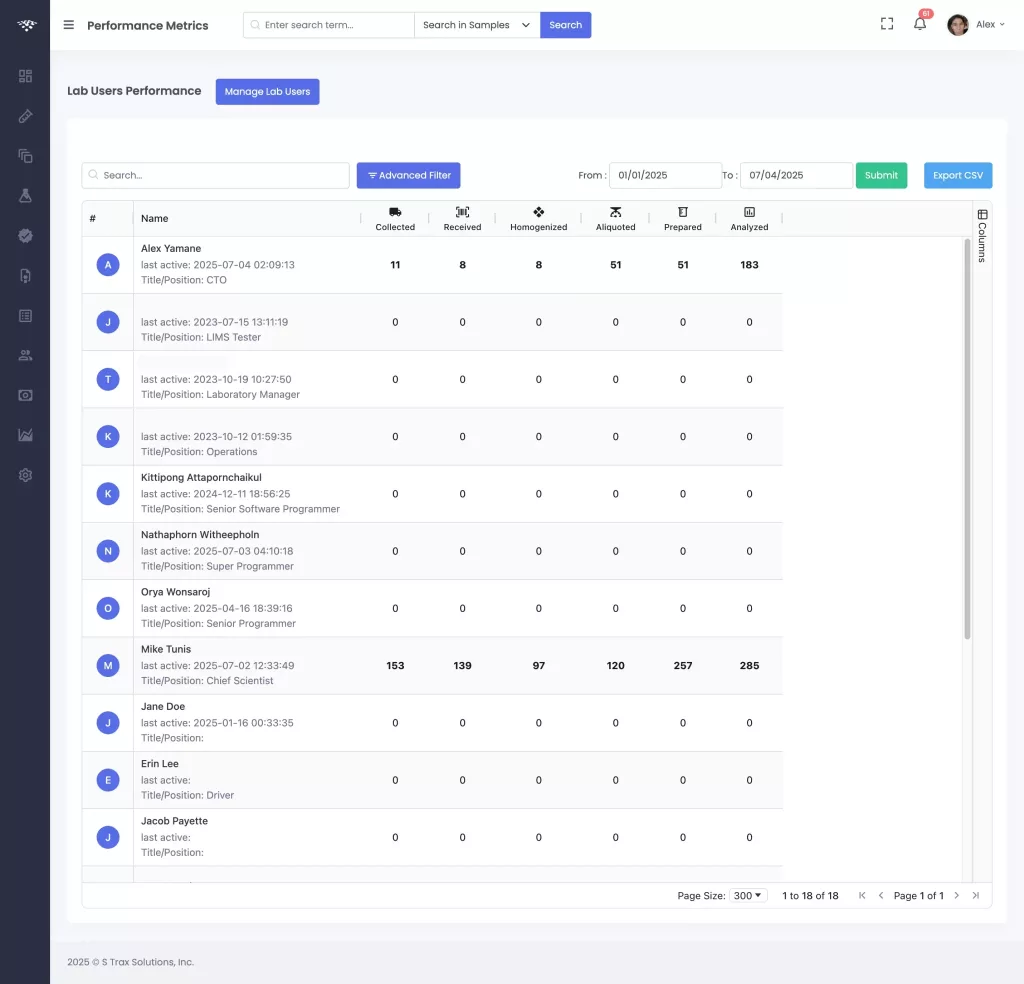This screenshot has height=984, width=1024.
Task: Click Manage Lab Users button
Action: (x=267, y=91)
